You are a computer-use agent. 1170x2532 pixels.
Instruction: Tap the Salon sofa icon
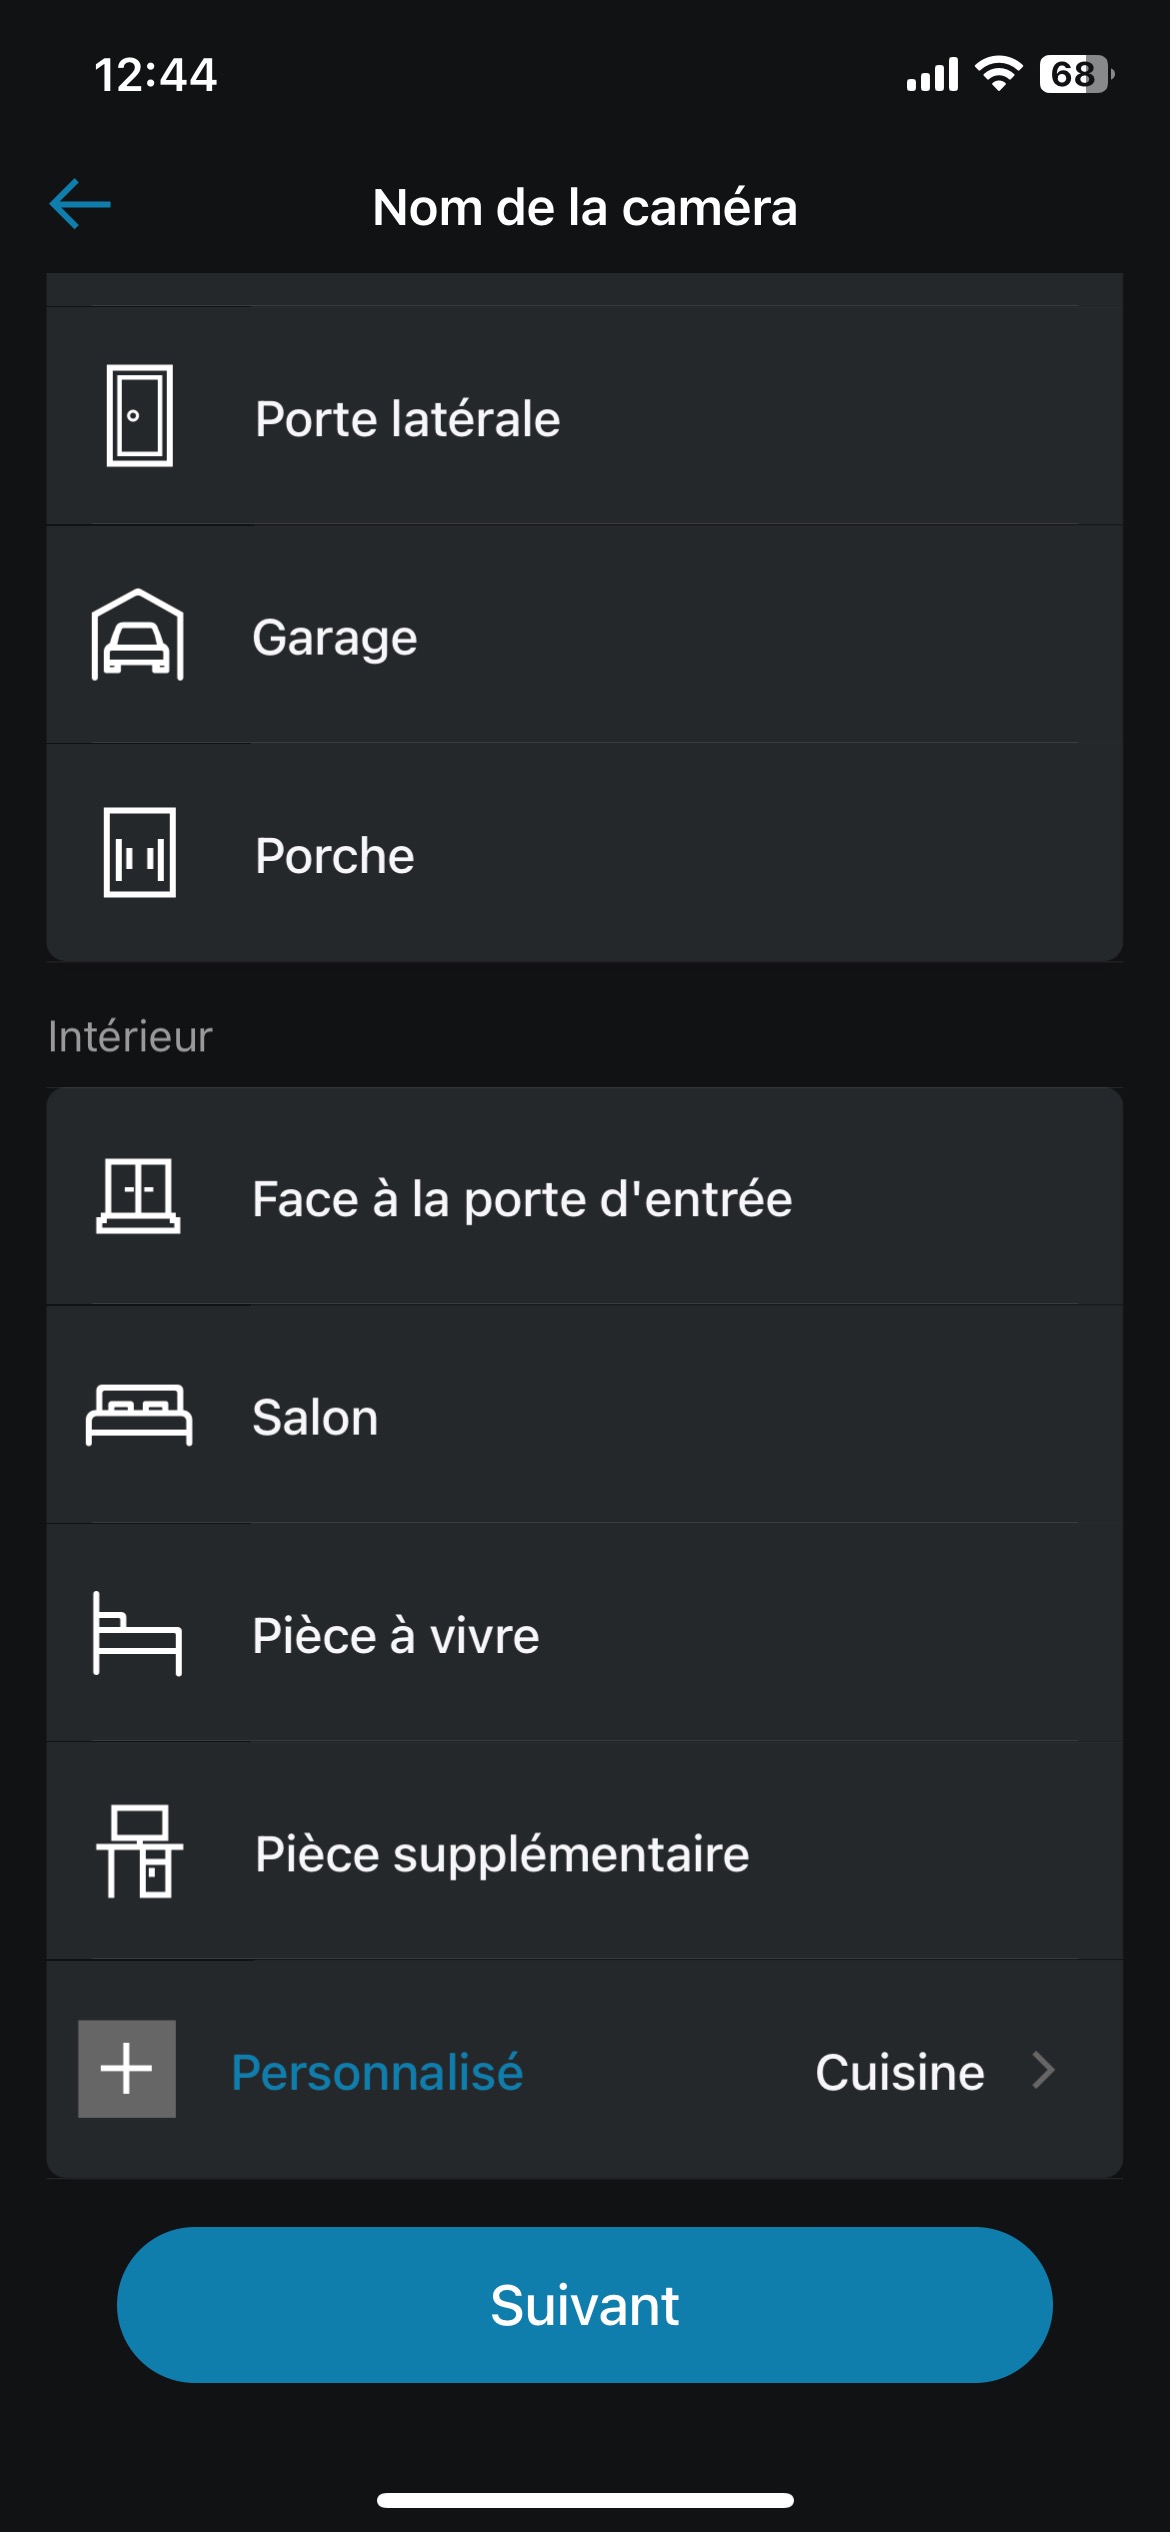[x=138, y=1415]
